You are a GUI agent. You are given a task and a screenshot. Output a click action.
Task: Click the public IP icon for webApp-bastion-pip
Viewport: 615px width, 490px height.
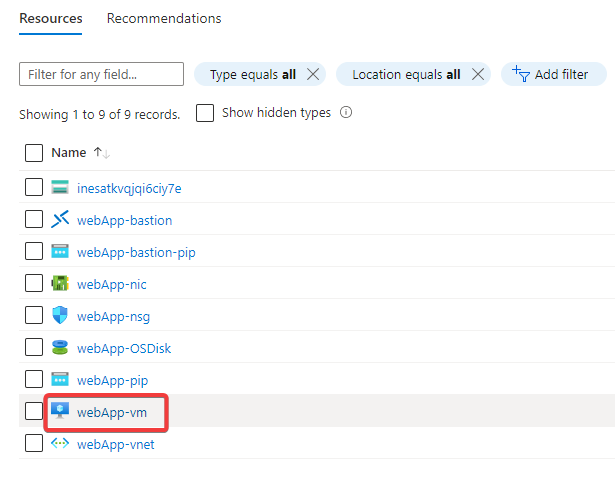pyautogui.click(x=61, y=252)
